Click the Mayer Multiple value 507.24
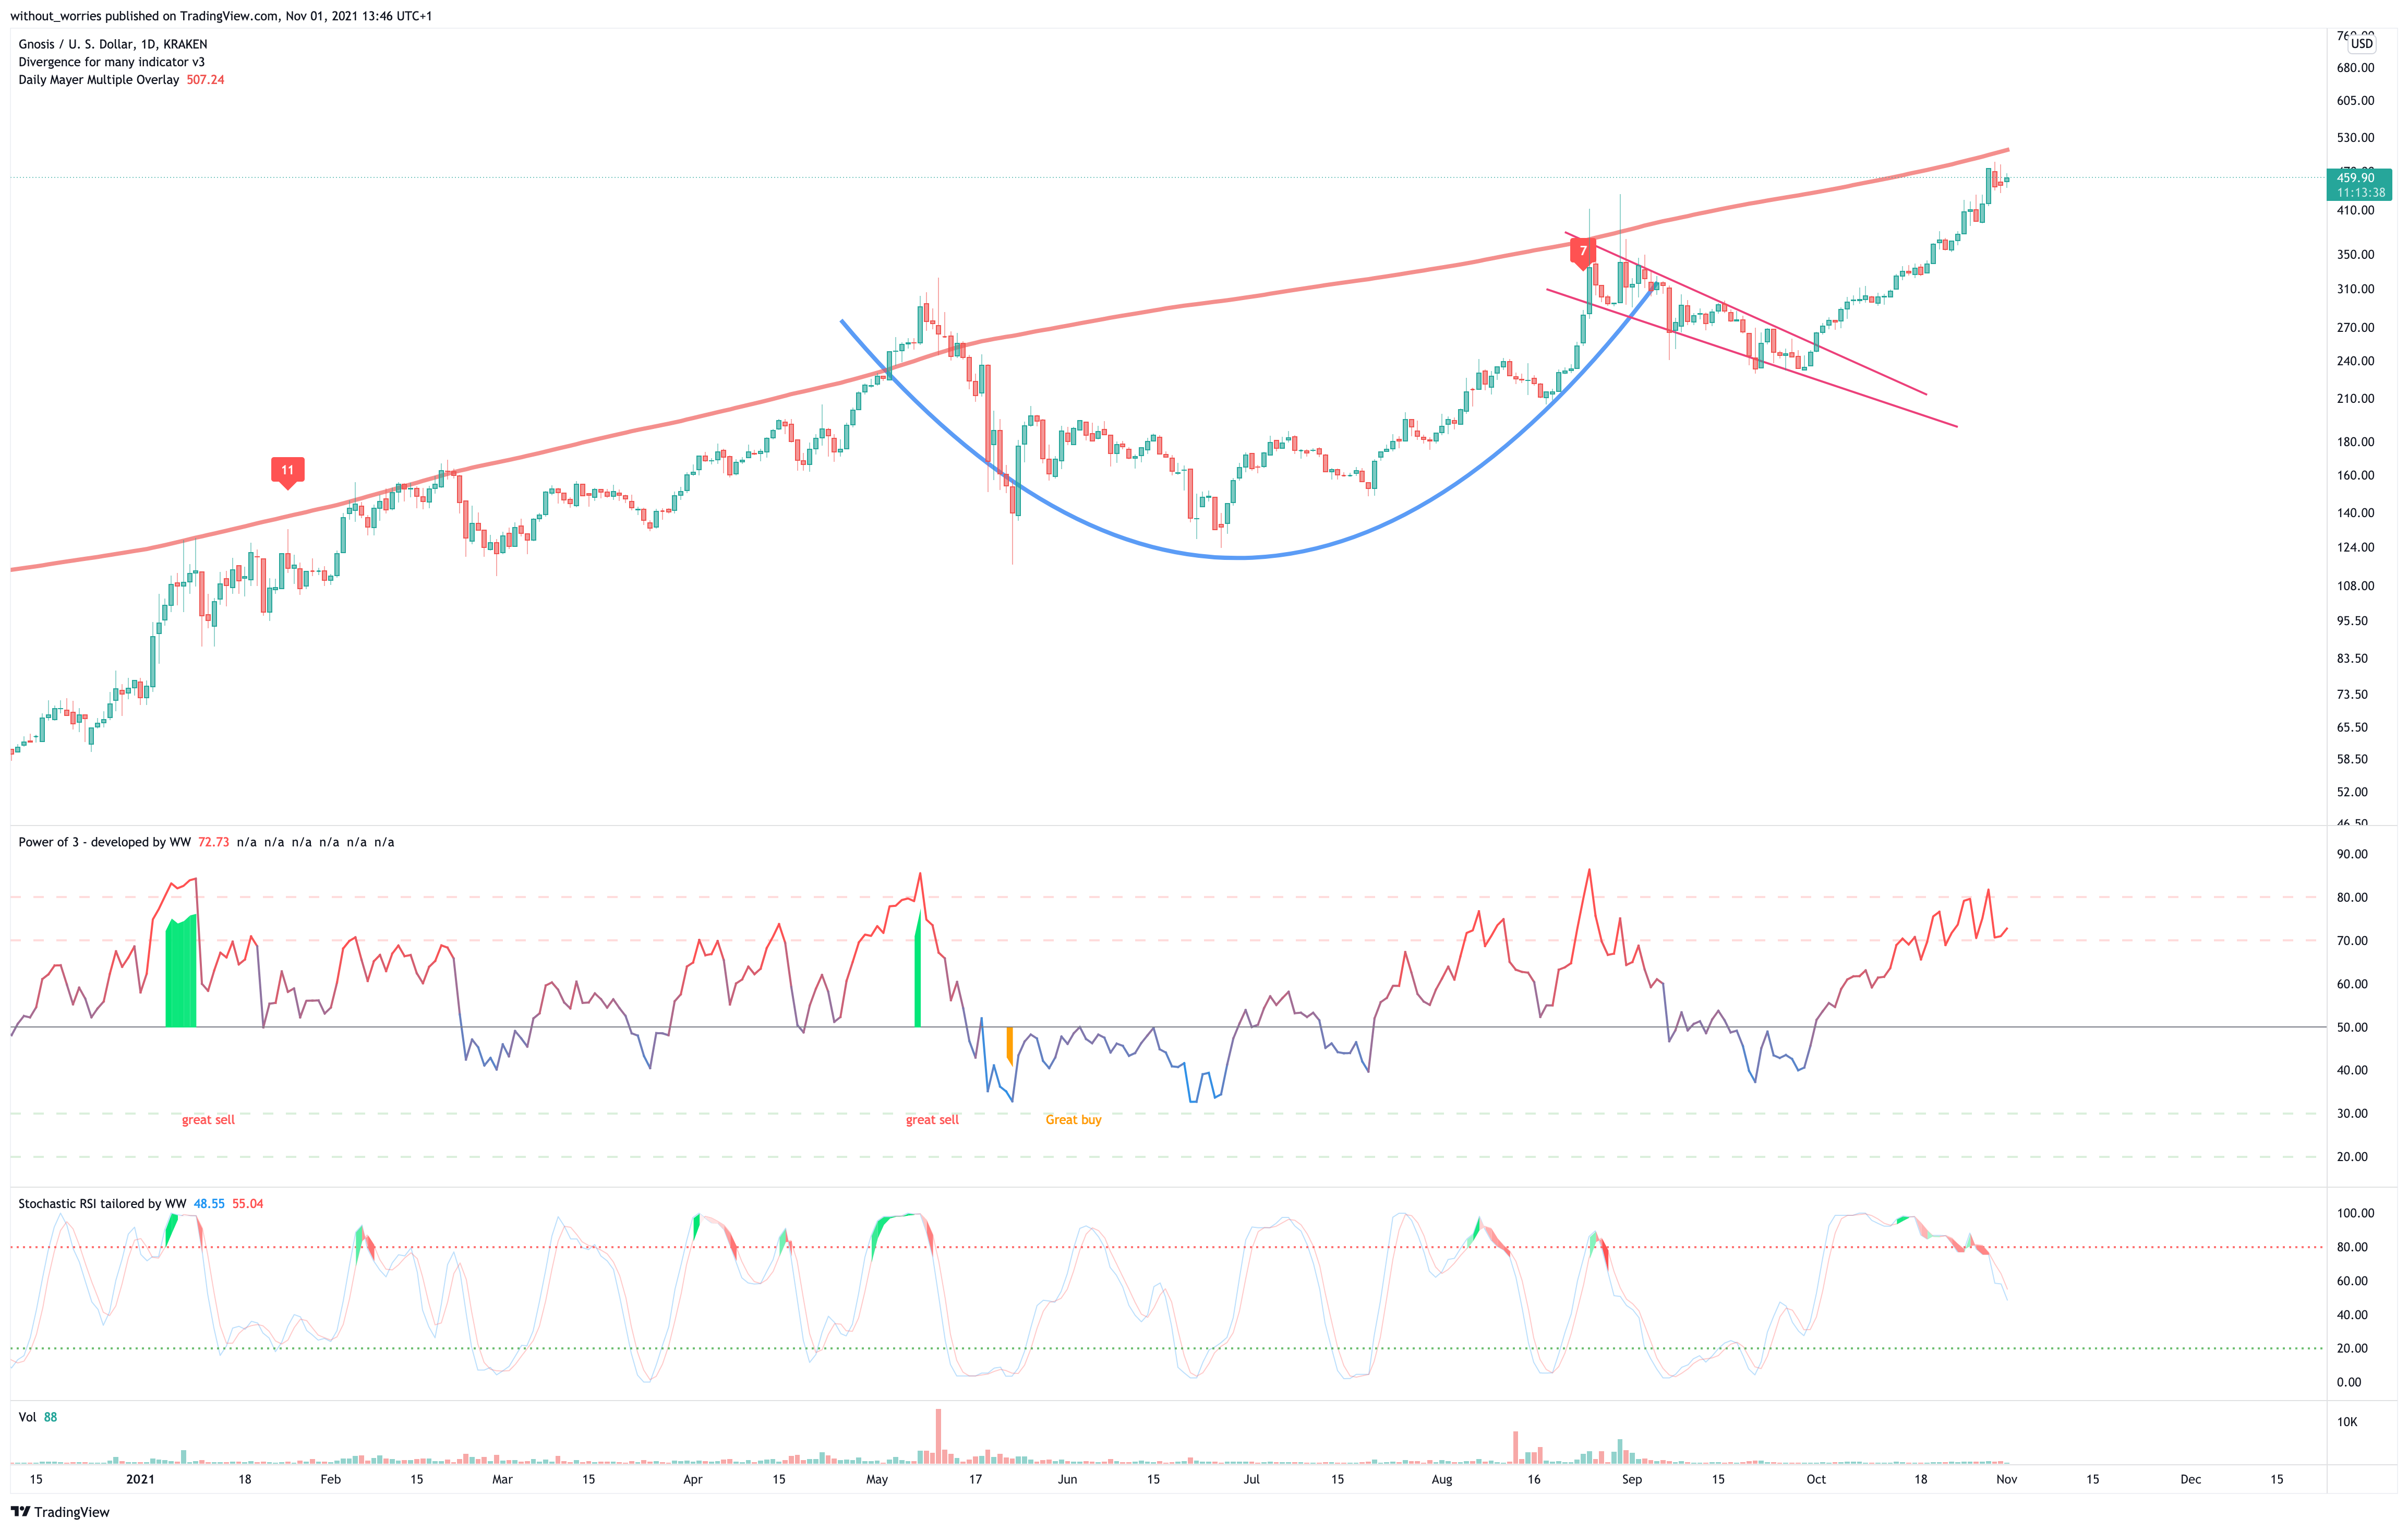 (x=205, y=80)
